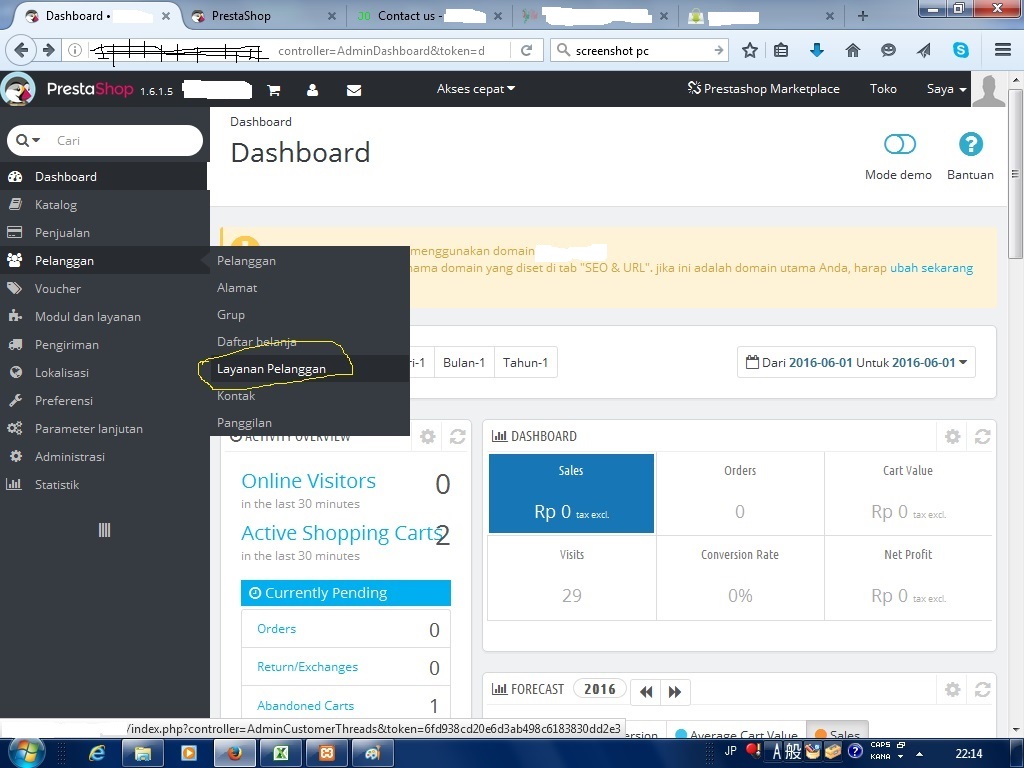This screenshot has width=1024, height=768.
Task: Click the shopping cart icon in header
Action: pos(274,90)
